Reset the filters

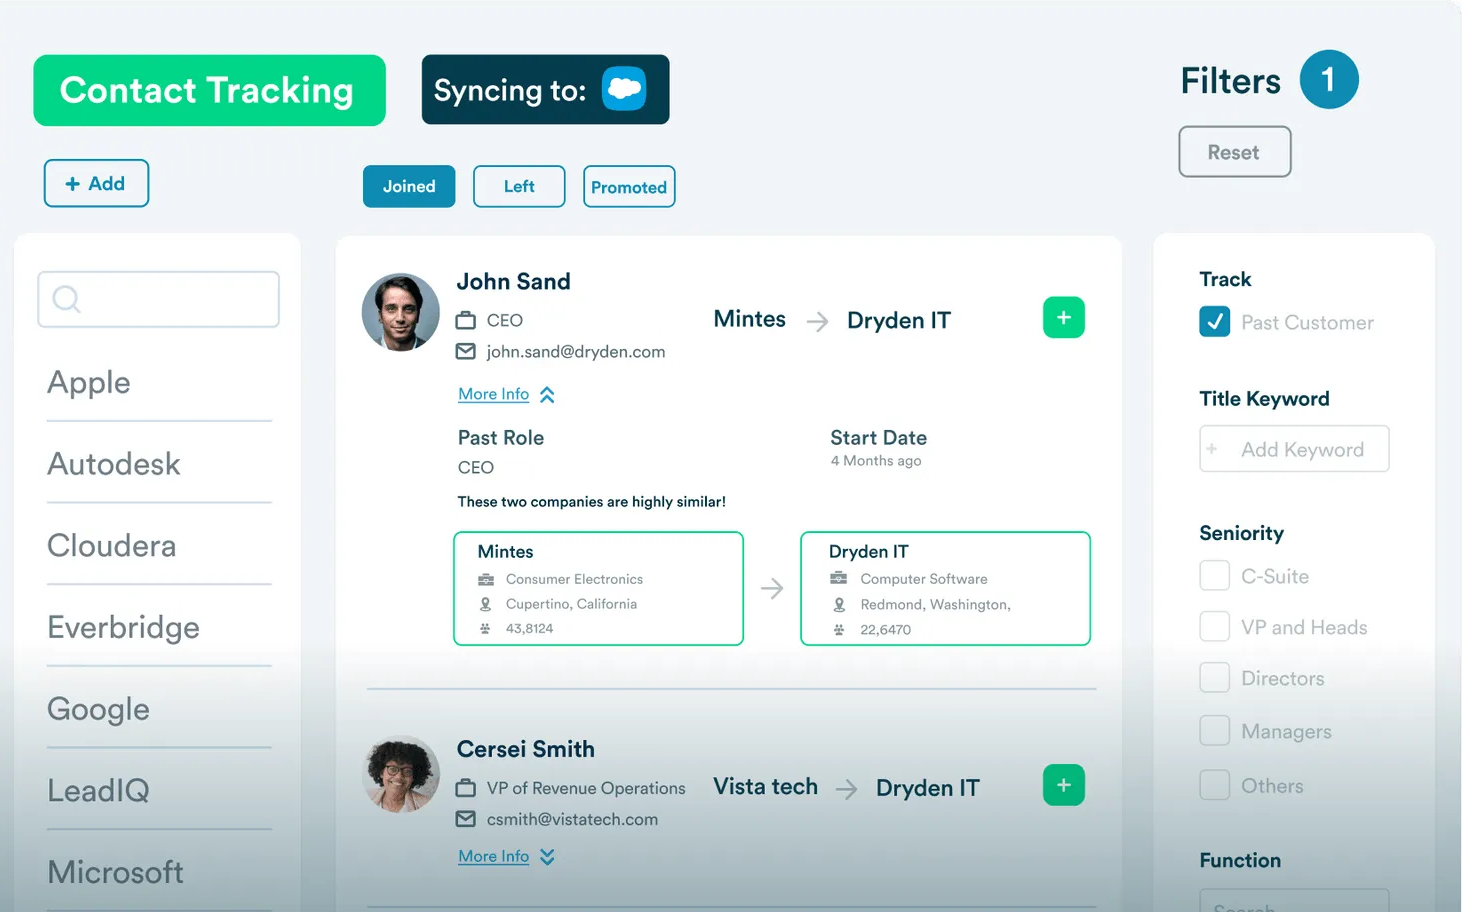(x=1235, y=152)
